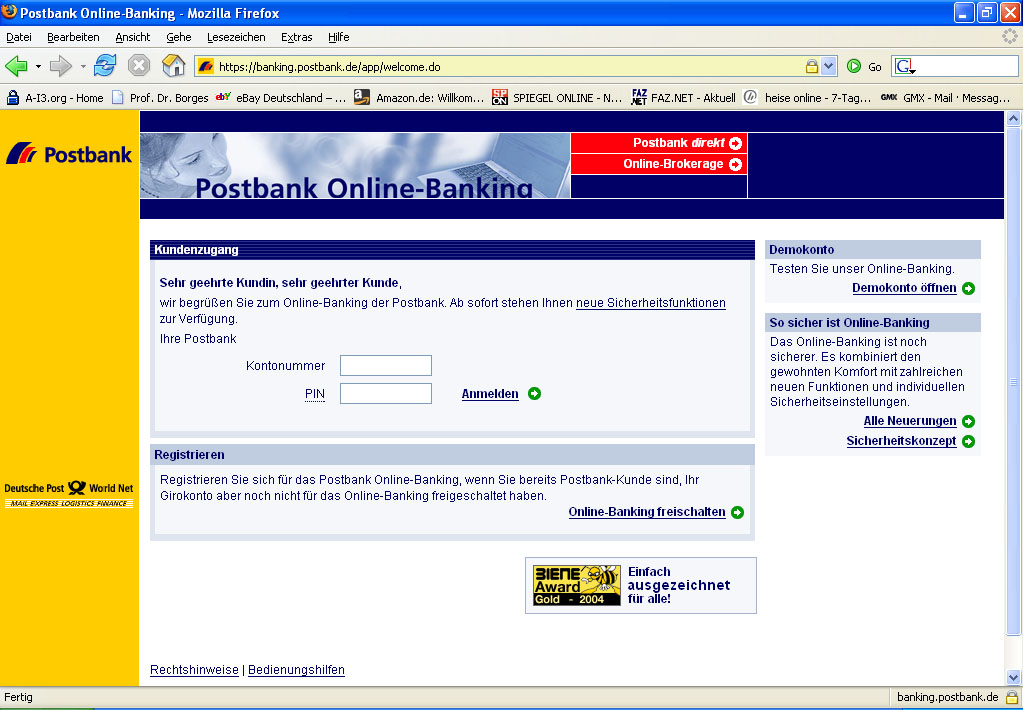Click the green arrow beside Anmelden

534,394
